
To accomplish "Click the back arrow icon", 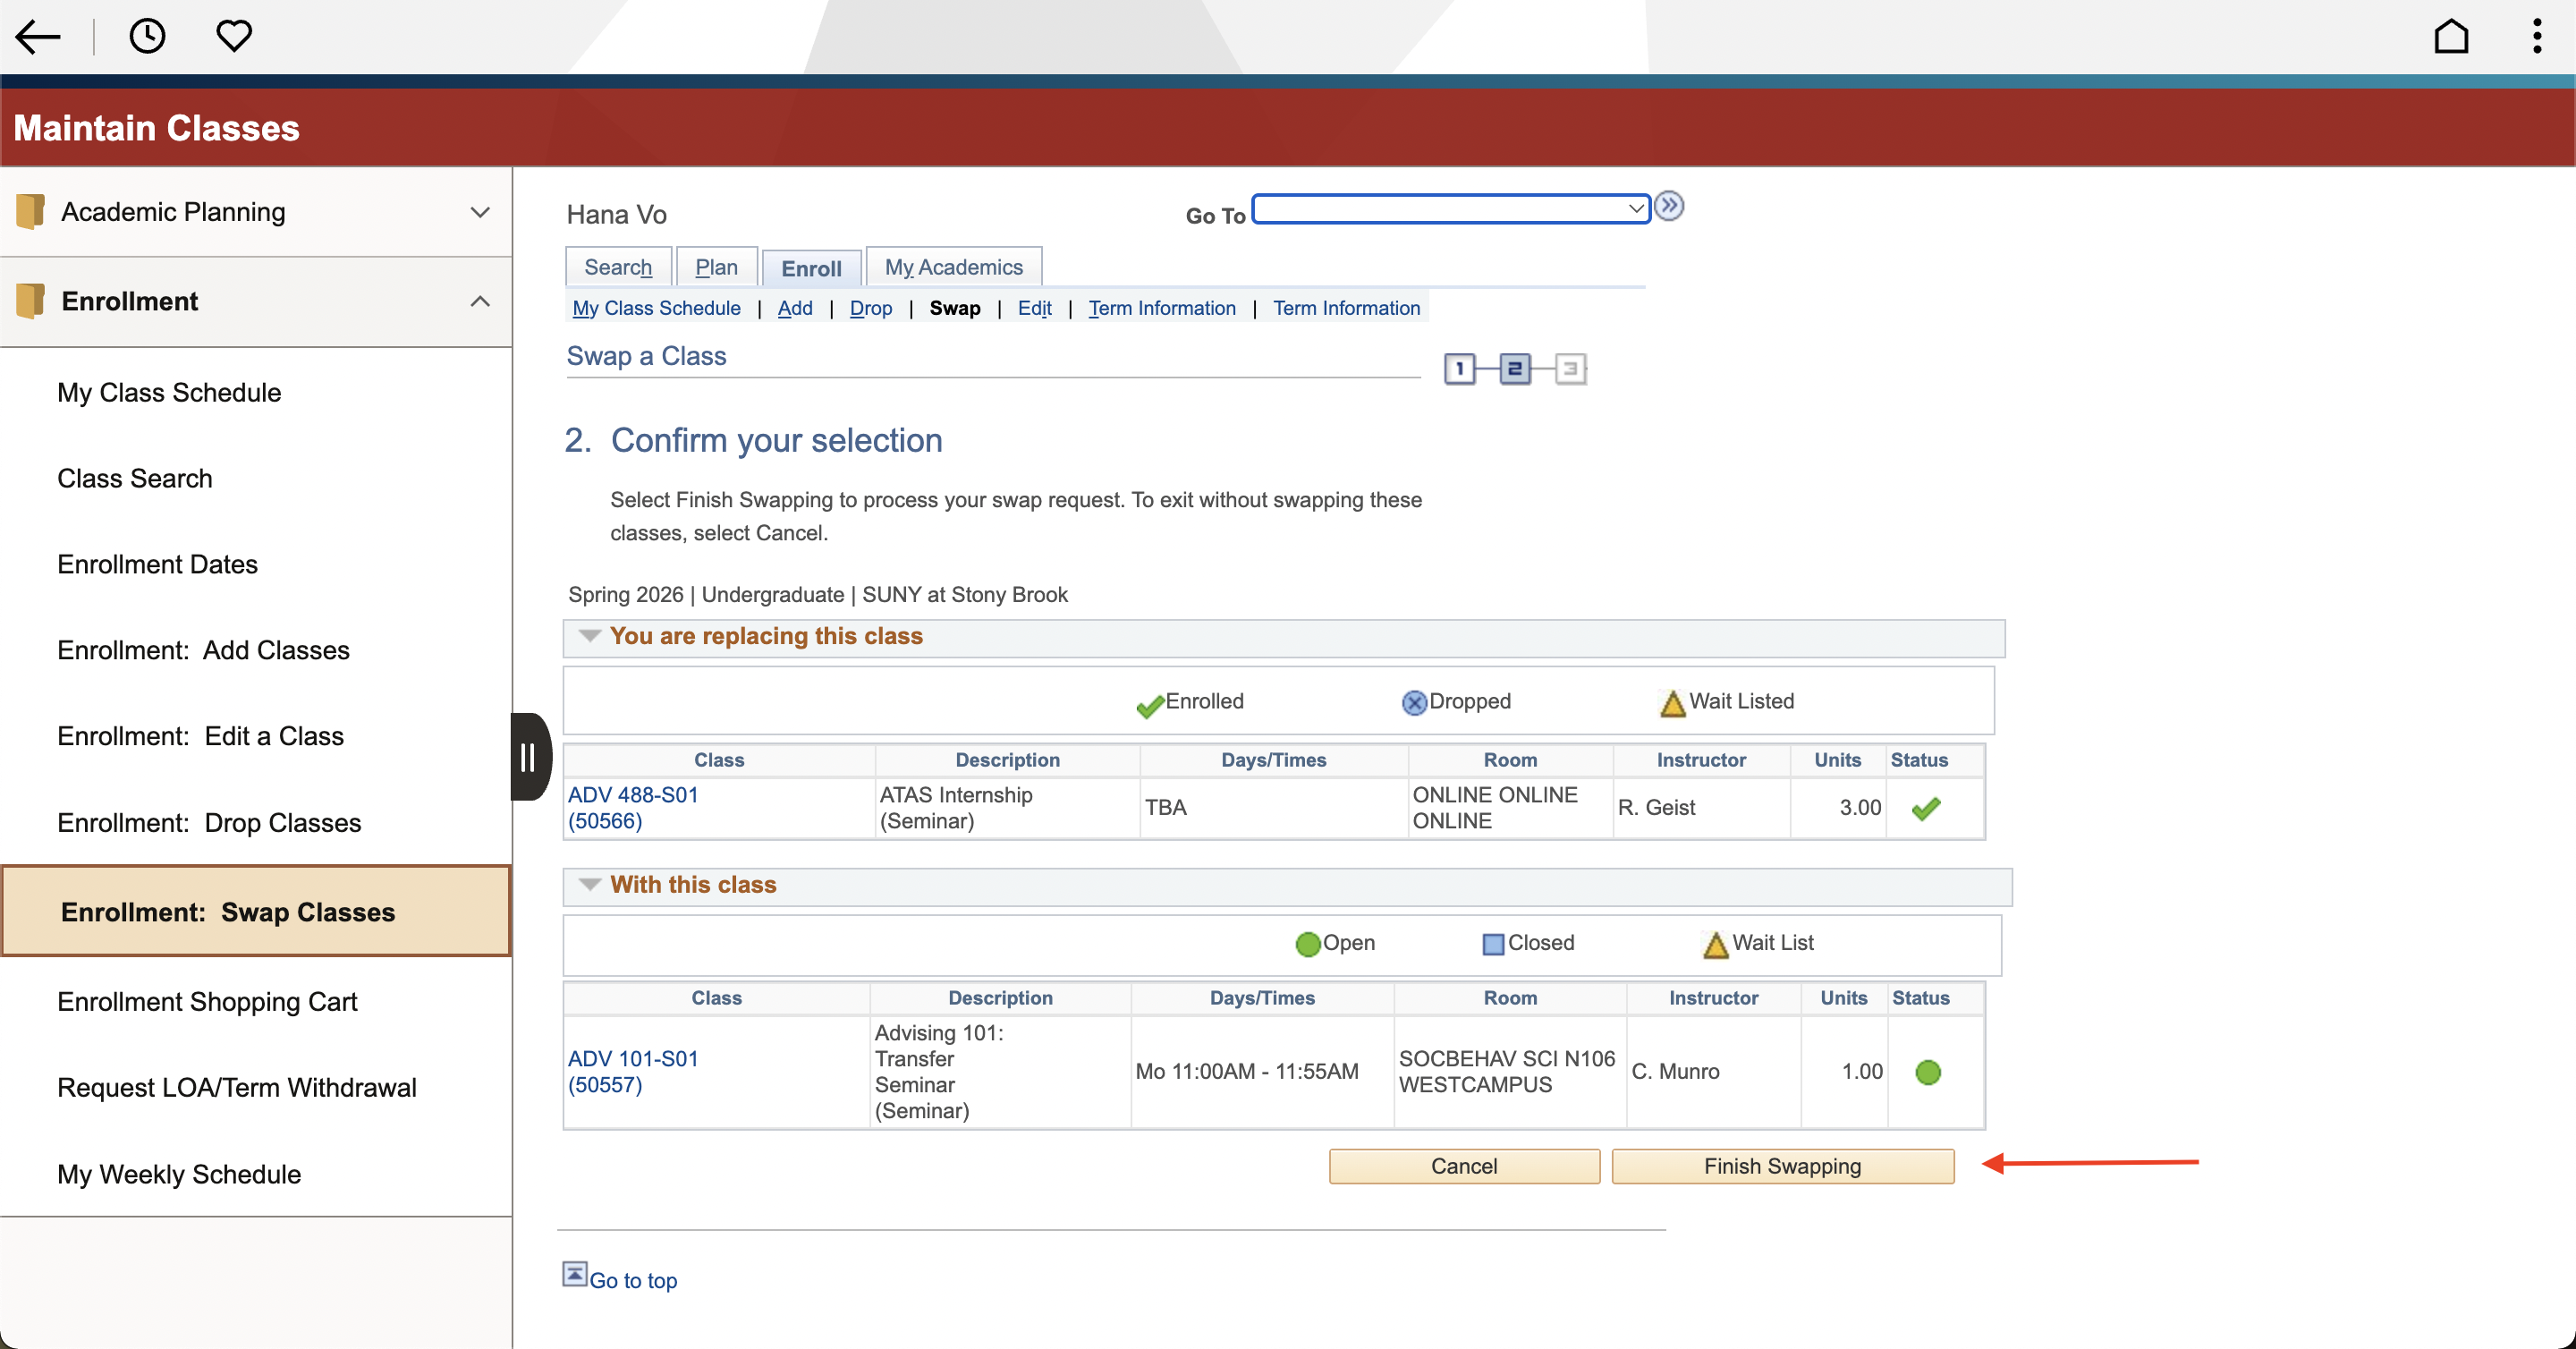I will [38, 37].
